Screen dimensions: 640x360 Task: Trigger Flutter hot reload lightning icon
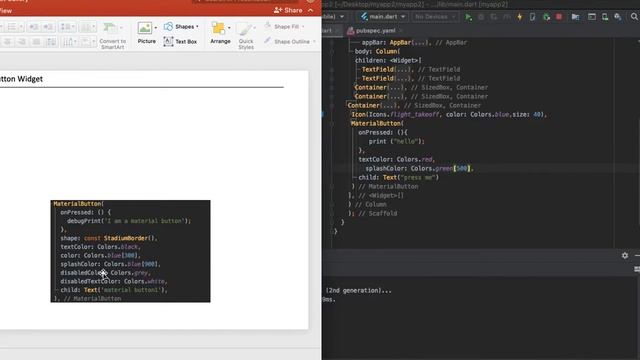[520, 17]
